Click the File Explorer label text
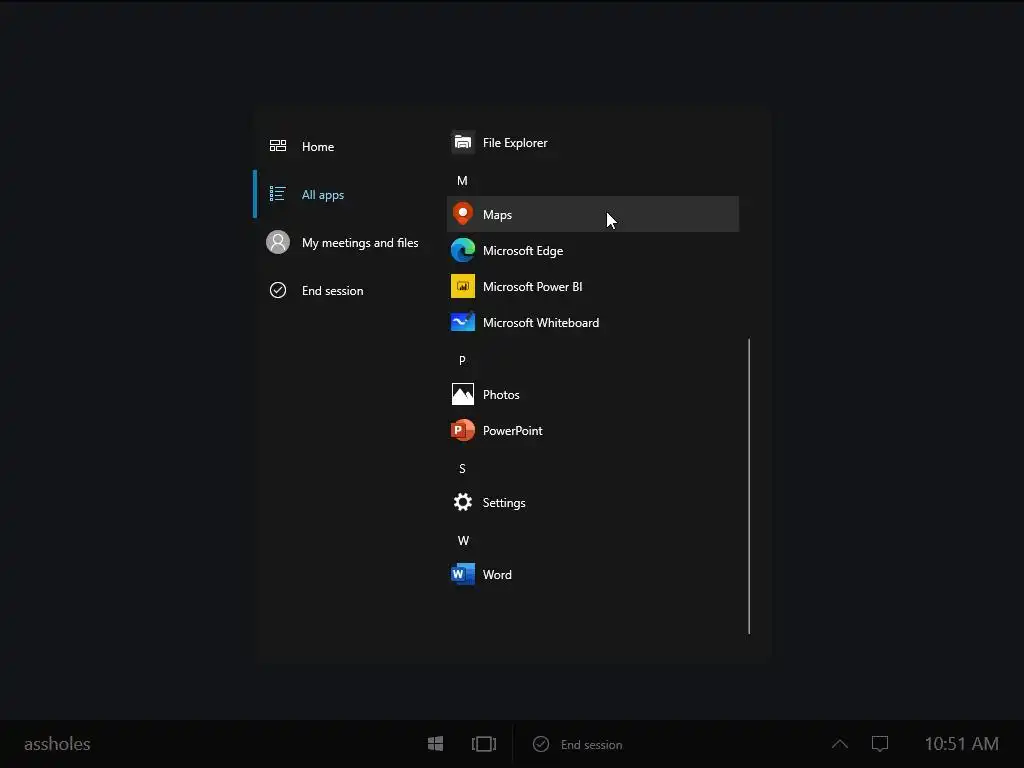 pos(515,142)
